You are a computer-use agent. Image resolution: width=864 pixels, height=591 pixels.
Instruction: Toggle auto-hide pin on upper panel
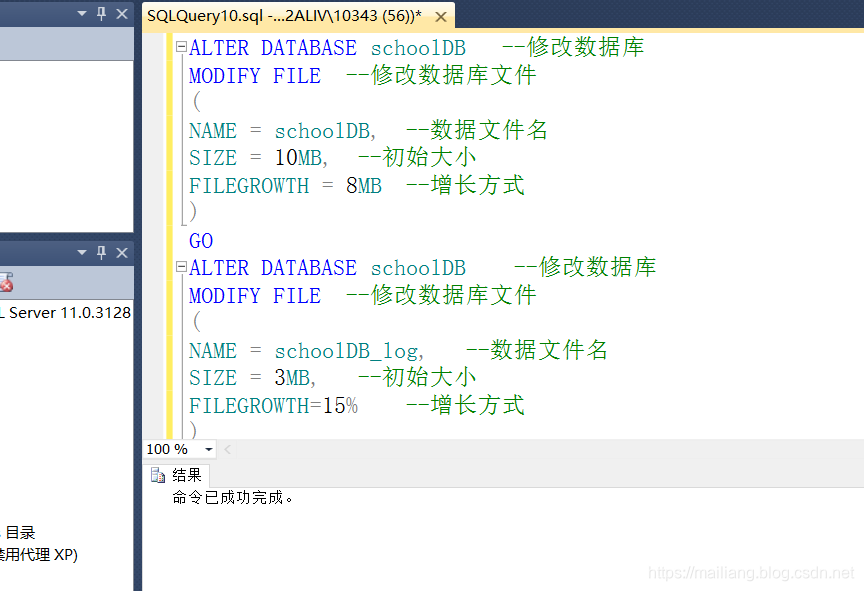pos(101,13)
